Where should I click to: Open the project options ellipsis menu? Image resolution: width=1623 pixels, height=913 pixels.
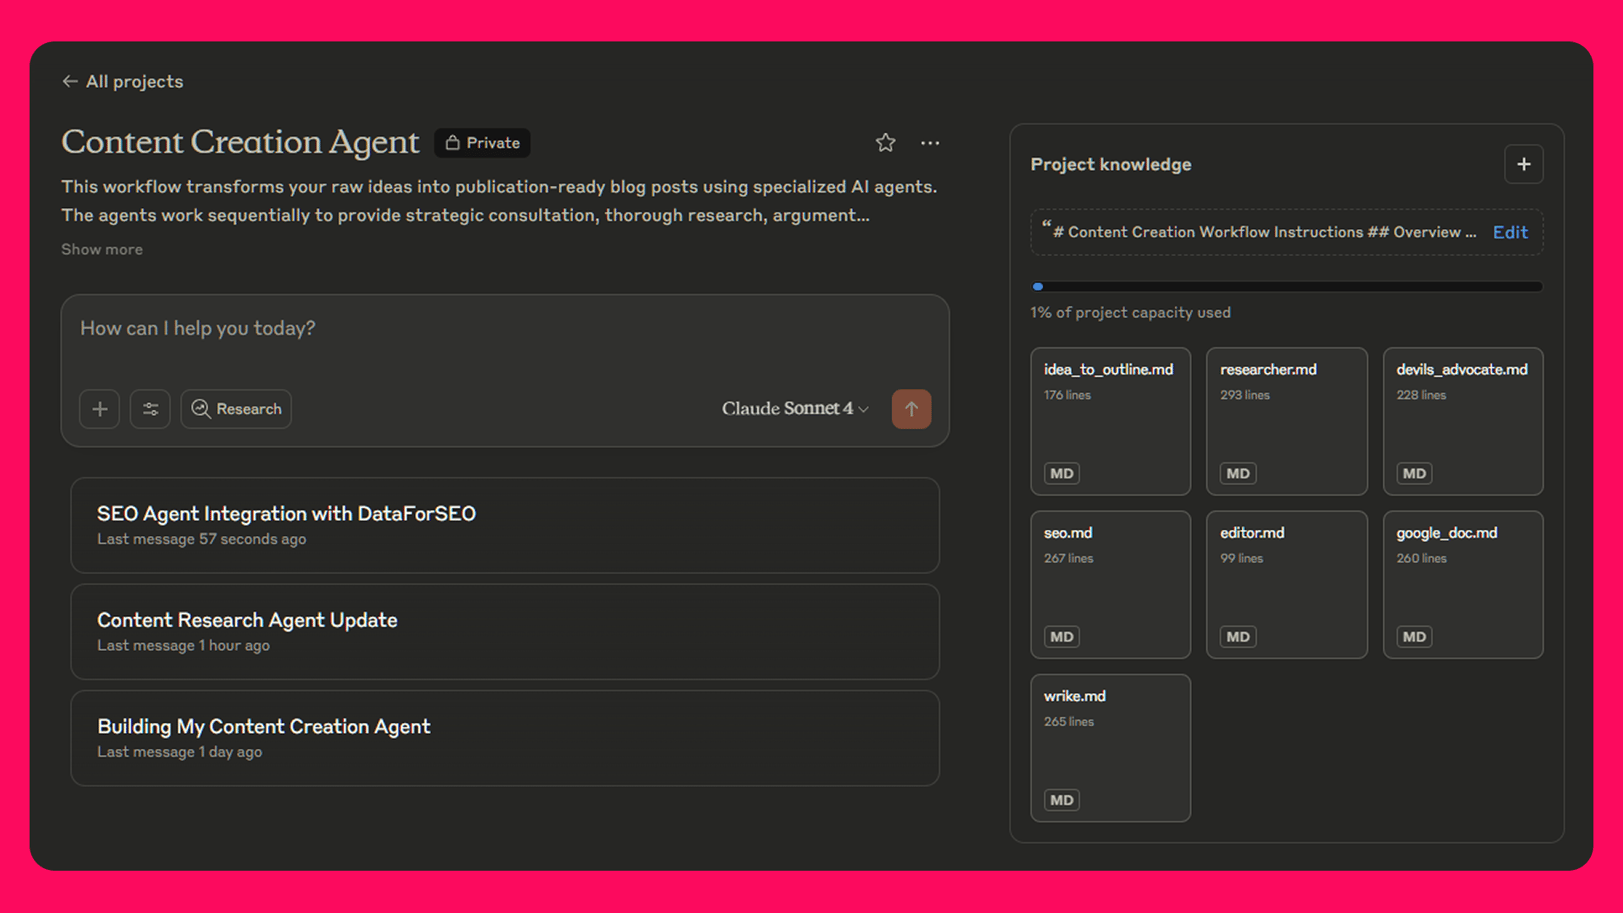point(929,143)
